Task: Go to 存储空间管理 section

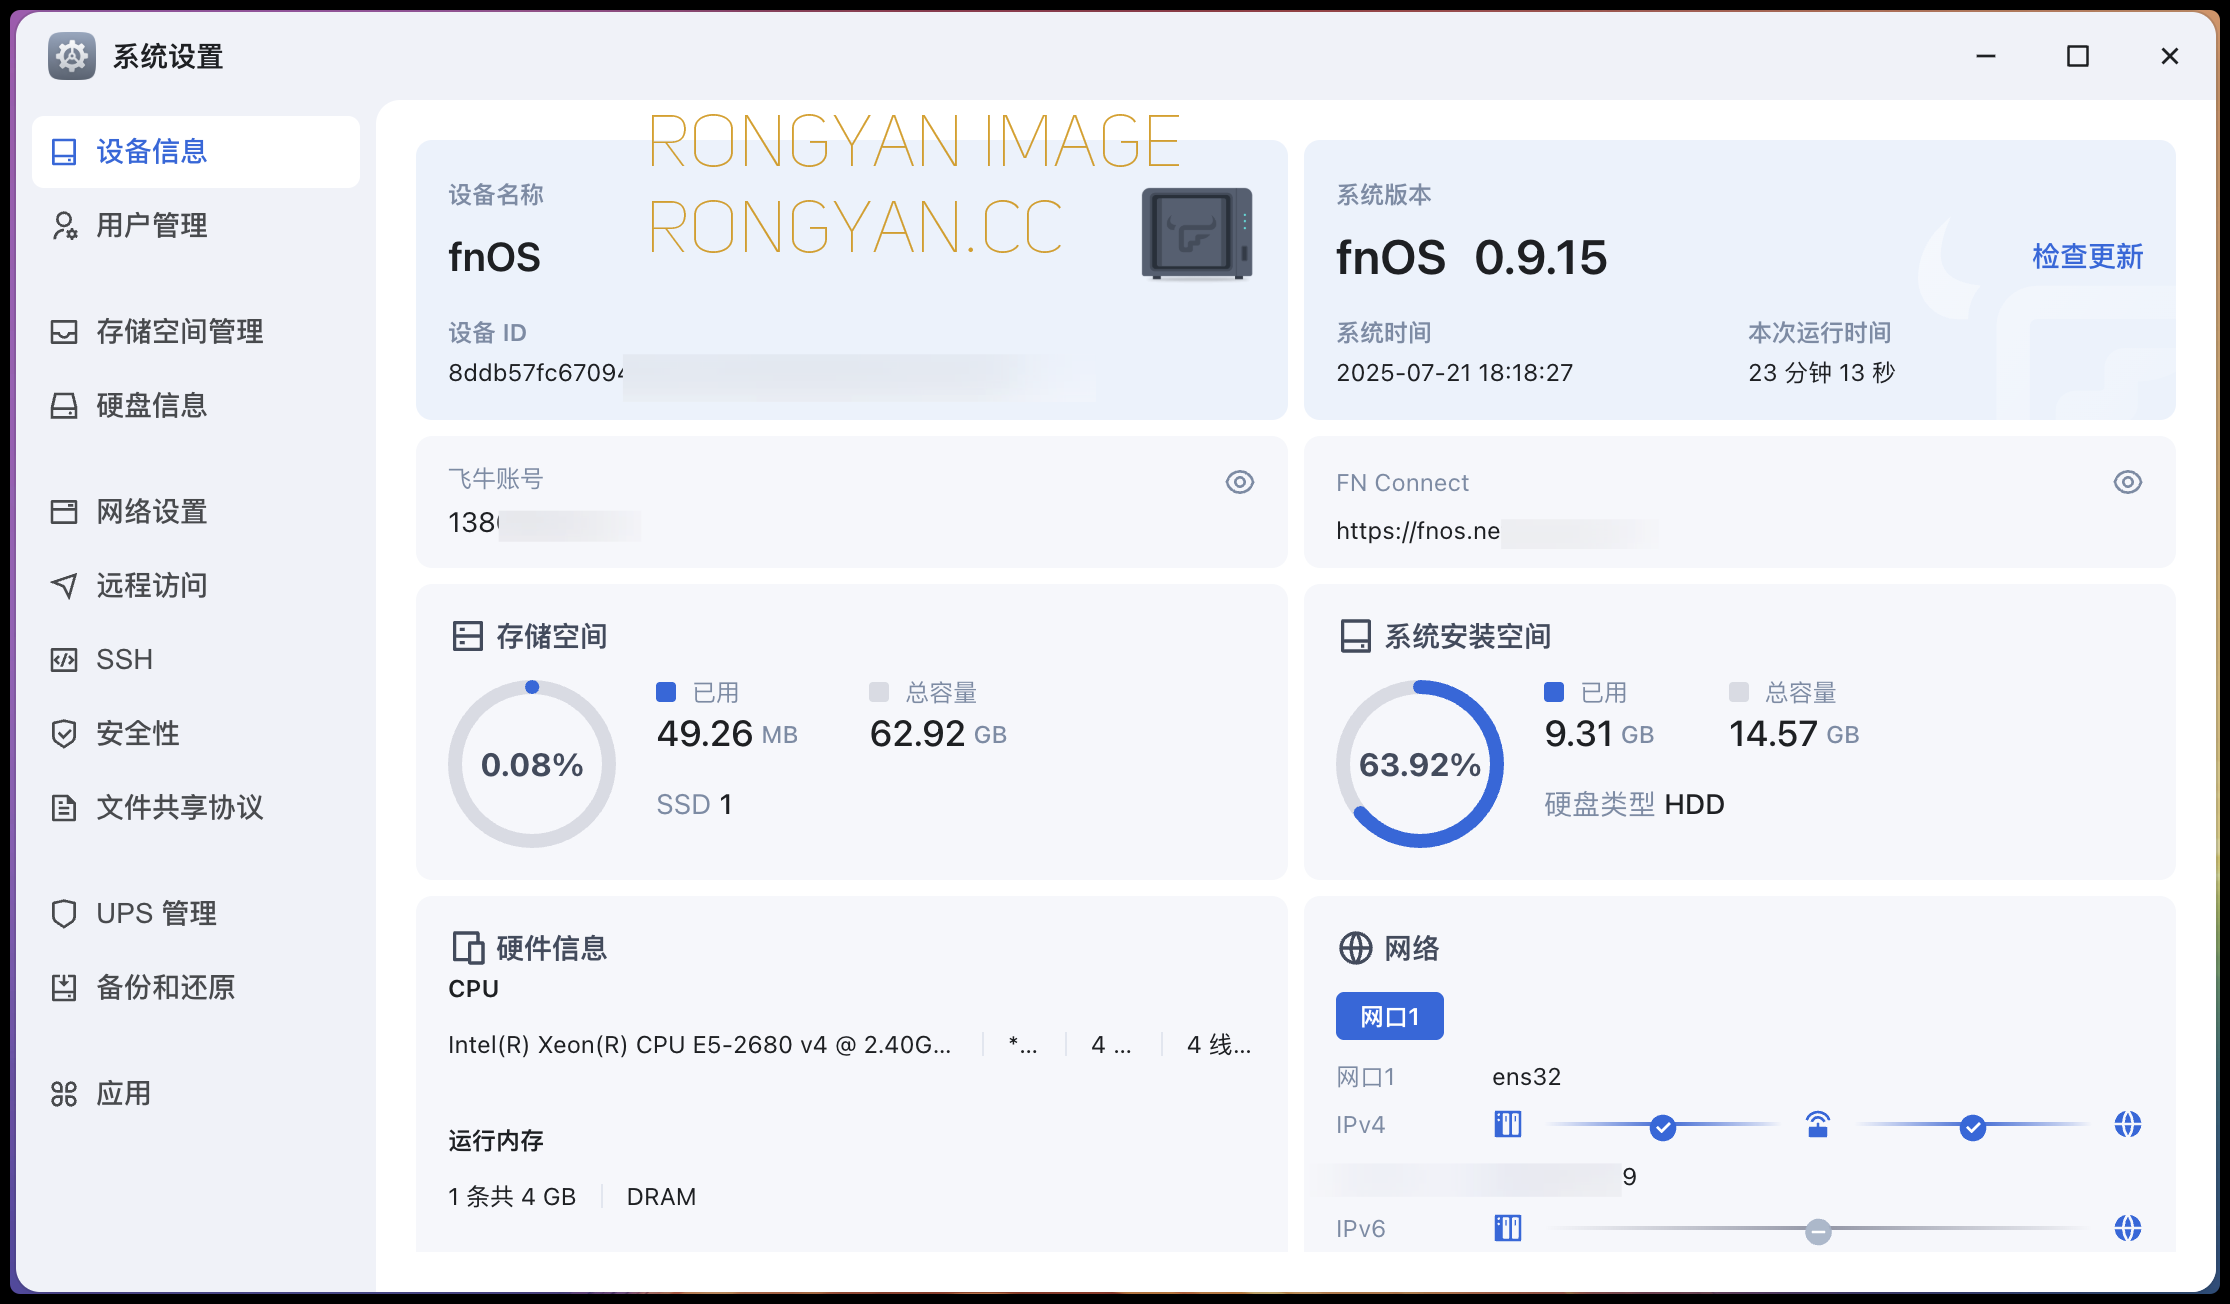Action: [x=196, y=332]
